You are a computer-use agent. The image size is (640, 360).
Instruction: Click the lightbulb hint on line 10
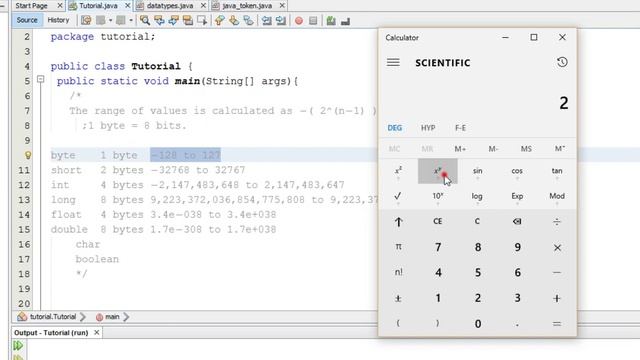[28, 155]
